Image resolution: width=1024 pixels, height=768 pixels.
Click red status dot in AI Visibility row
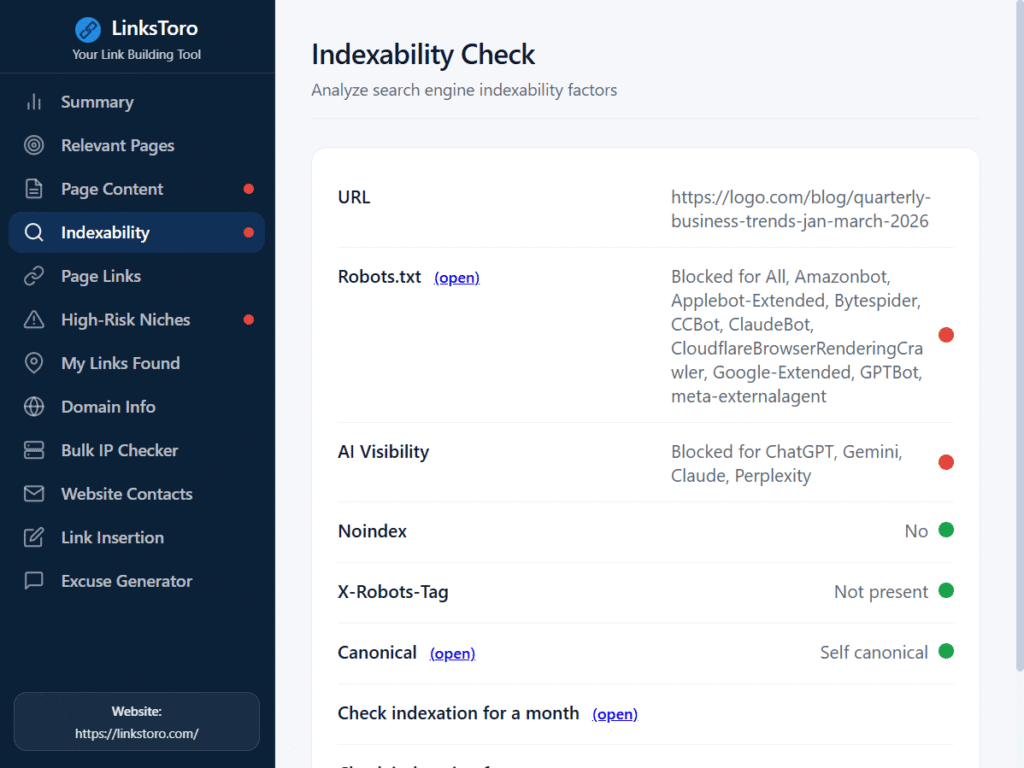click(x=946, y=462)
